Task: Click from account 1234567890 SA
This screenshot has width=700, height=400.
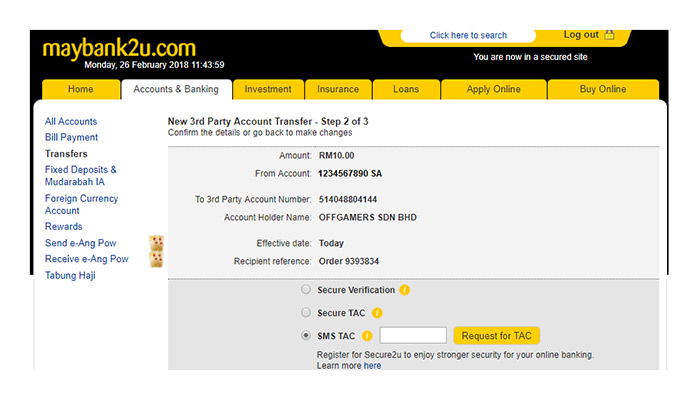Action: [x=350, y=174]
